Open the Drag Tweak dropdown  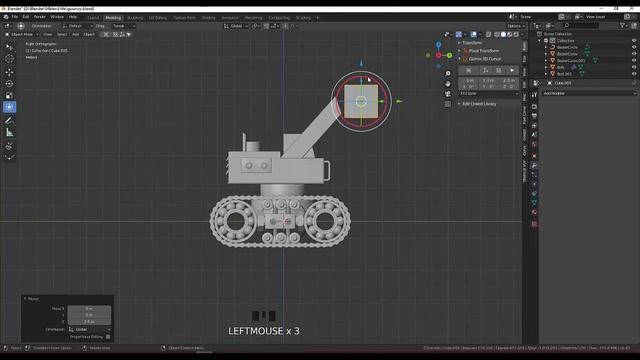pos(124,26)
